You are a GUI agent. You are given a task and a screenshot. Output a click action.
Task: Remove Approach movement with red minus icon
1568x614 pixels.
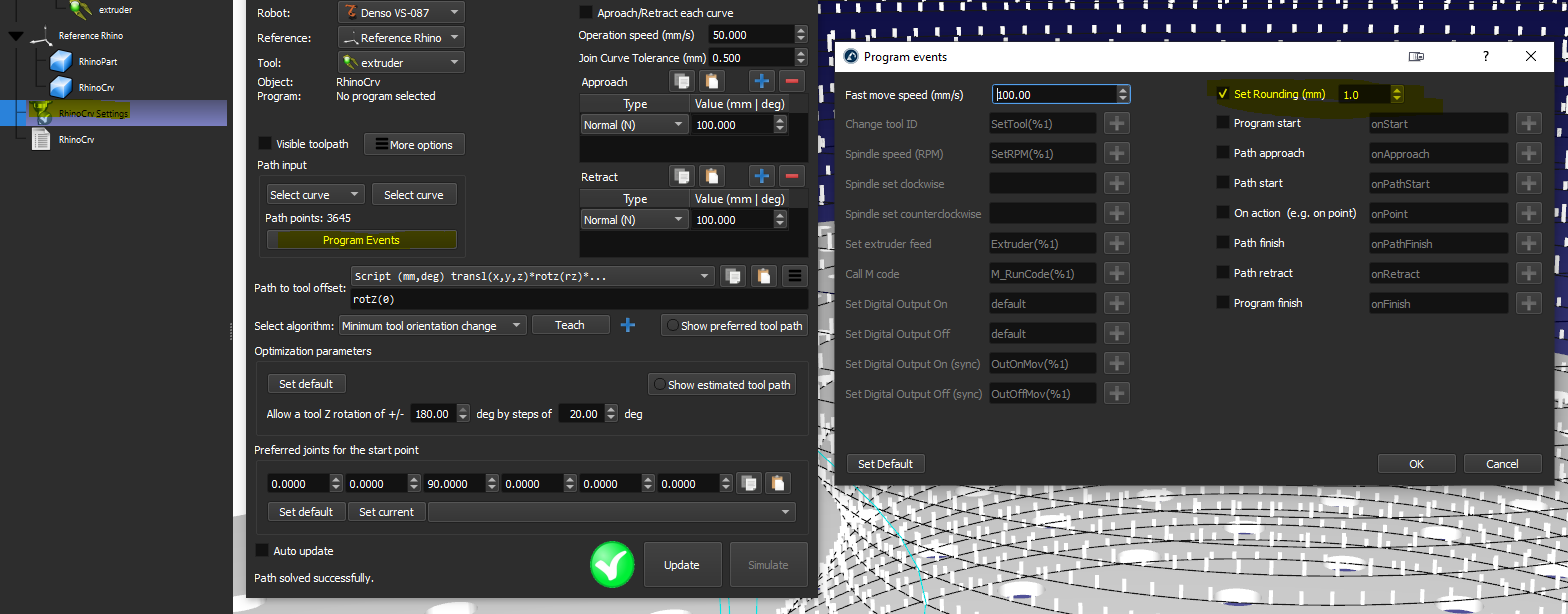[x=792, y=82]
